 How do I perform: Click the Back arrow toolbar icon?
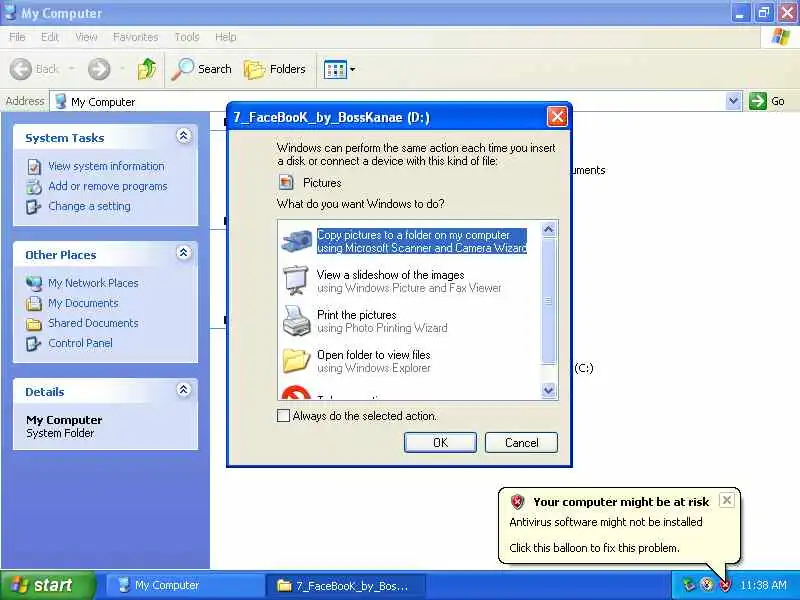(21, 69)
